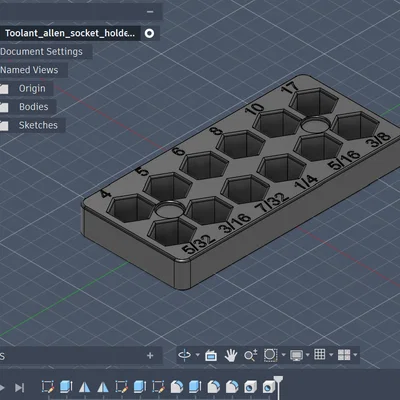
Task: Open the Orbit tool dropdown arrow
Action: pos(197,355)
